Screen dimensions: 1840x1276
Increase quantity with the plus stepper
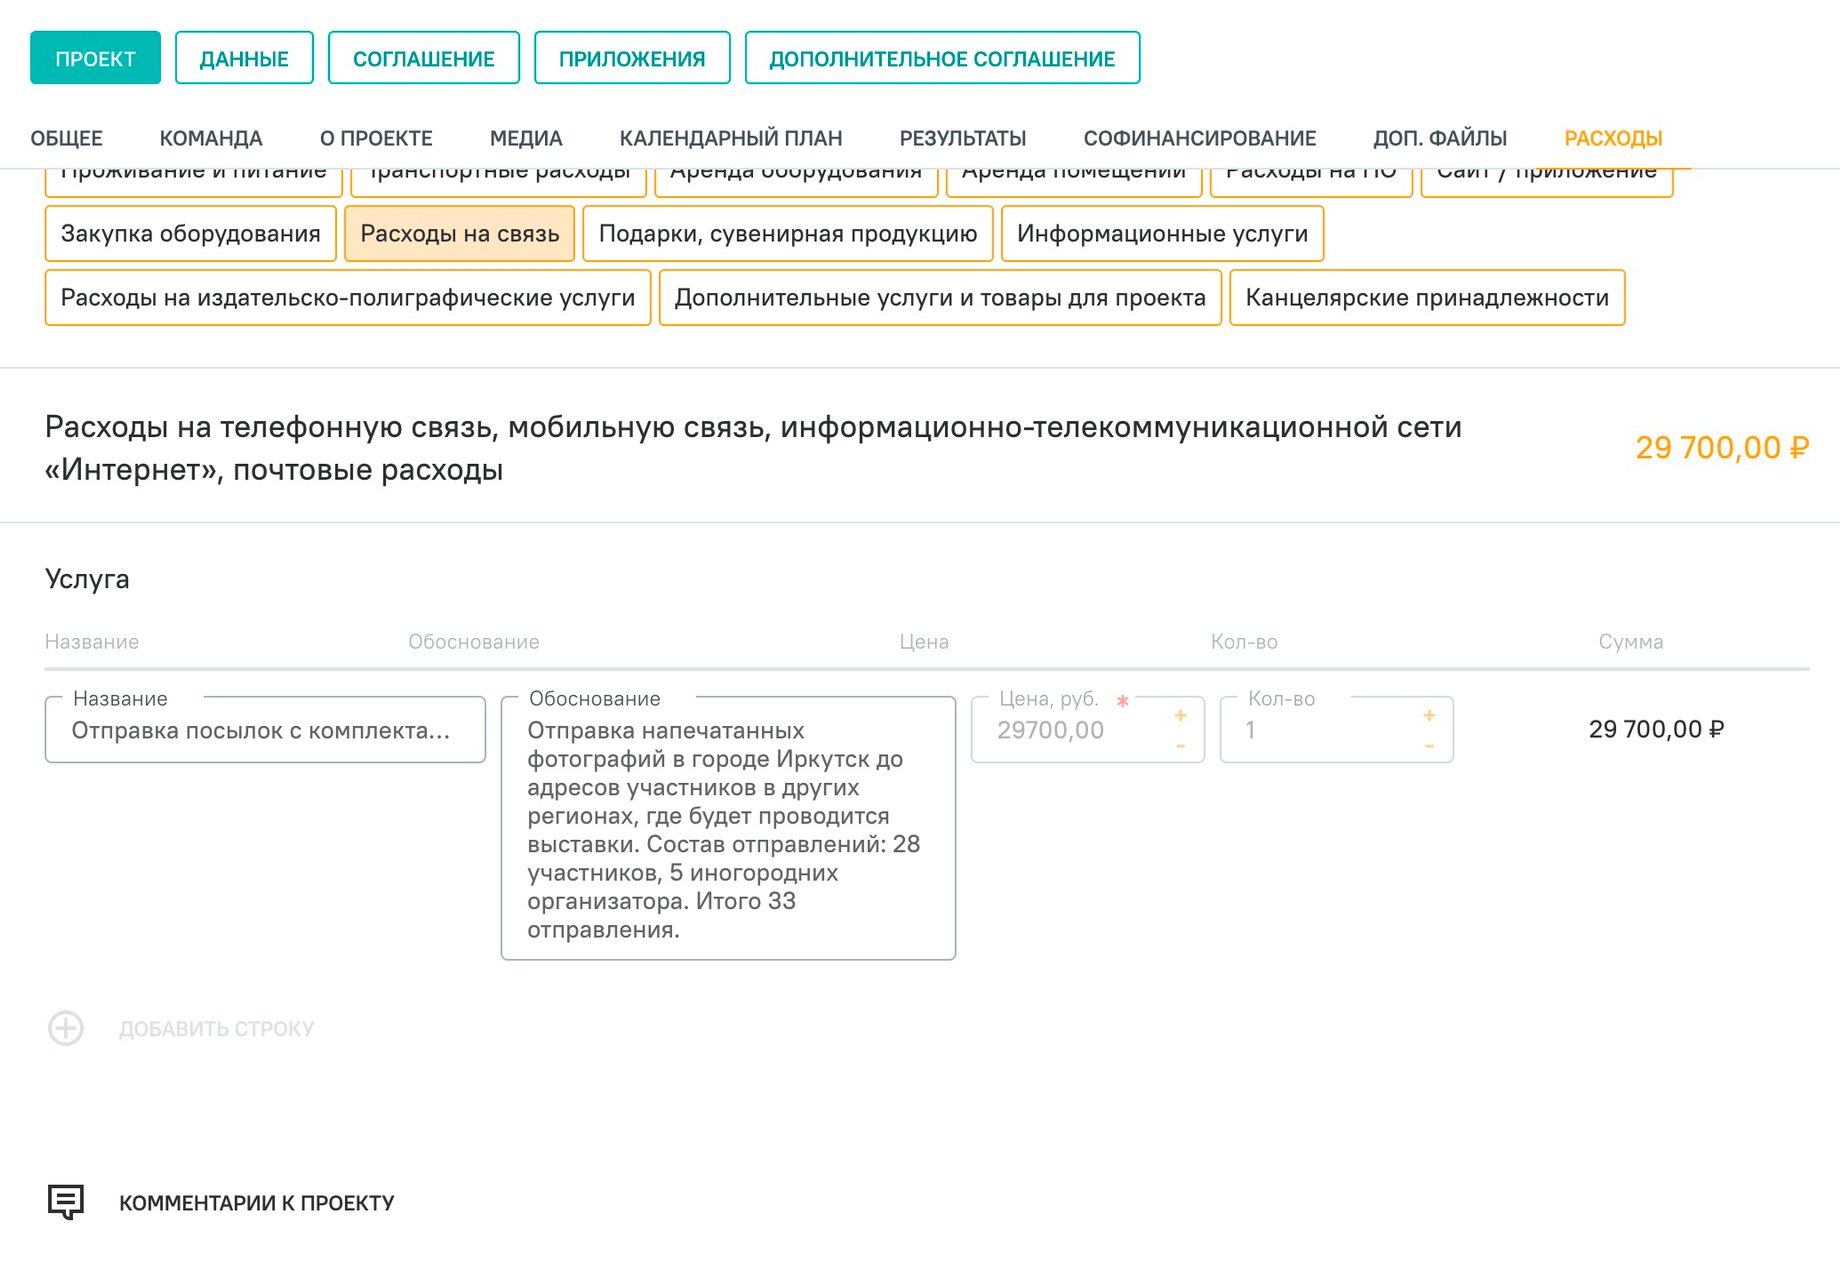click(x=1429, y=715)
